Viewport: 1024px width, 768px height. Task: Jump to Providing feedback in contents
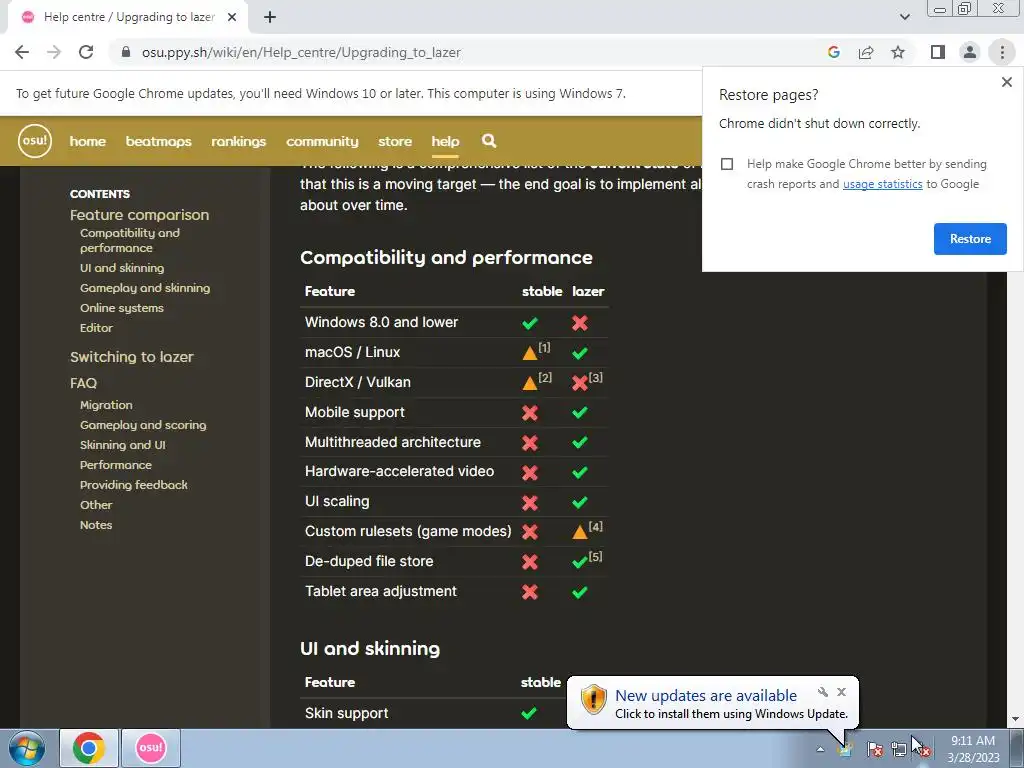pos(134,485)
